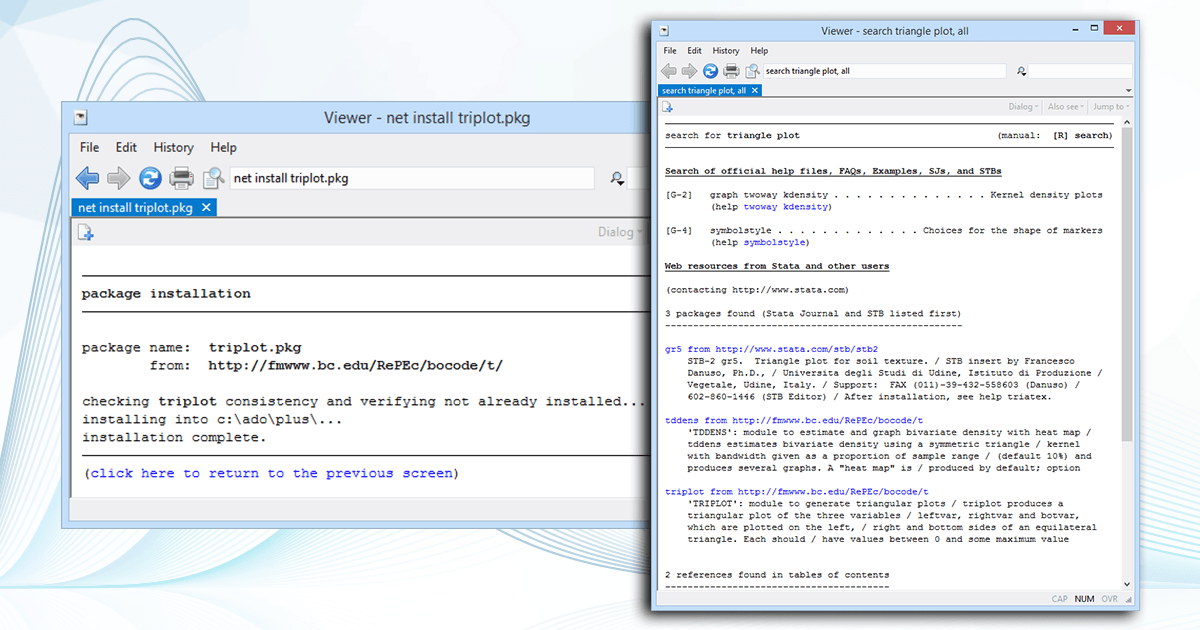Open Dialog dropdown in net install triplot.pkg Viewer
Image resolution: width=1200 pixels, height=630 pixels.
tap(620, 232)
